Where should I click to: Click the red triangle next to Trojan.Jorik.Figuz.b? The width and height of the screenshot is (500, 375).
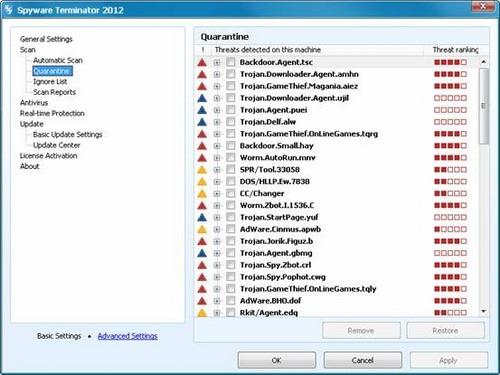click(202, 241)
